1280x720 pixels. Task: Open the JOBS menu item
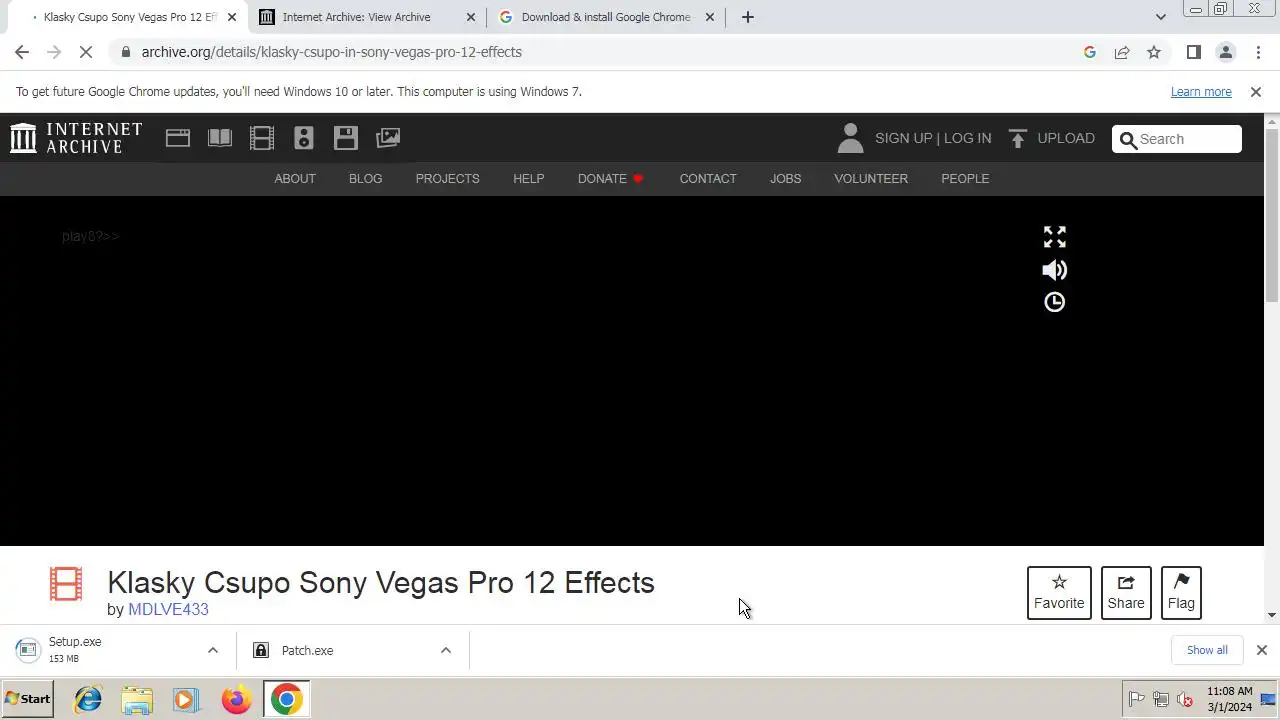point(785,179)
